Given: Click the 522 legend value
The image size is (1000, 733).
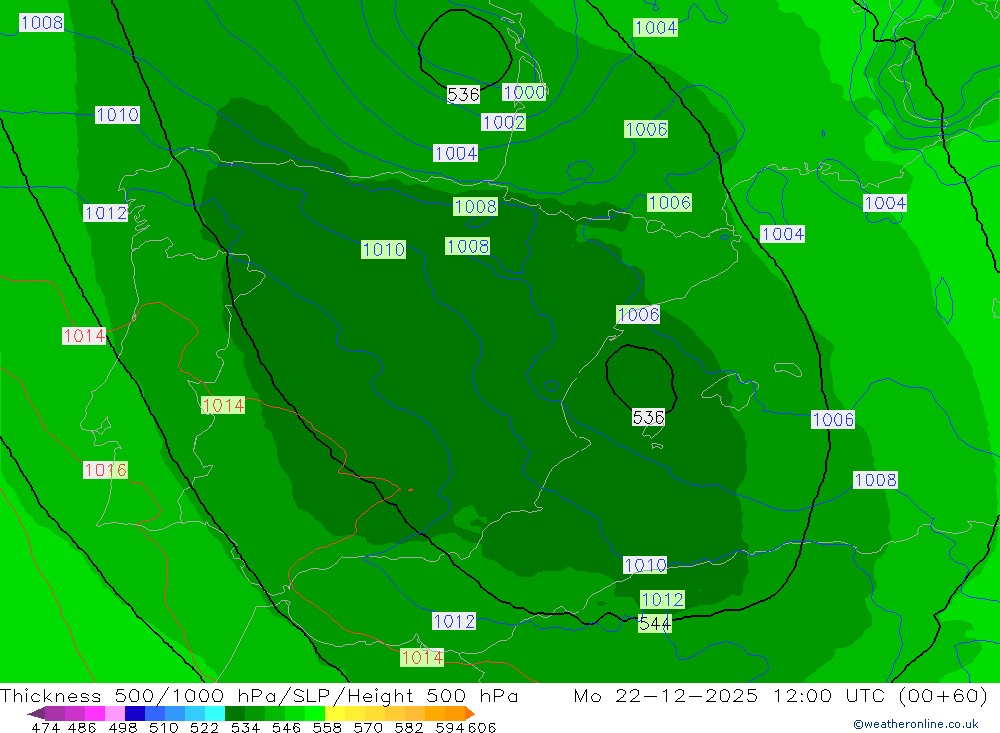Looking at the screenshot, I should click(204, 727).
